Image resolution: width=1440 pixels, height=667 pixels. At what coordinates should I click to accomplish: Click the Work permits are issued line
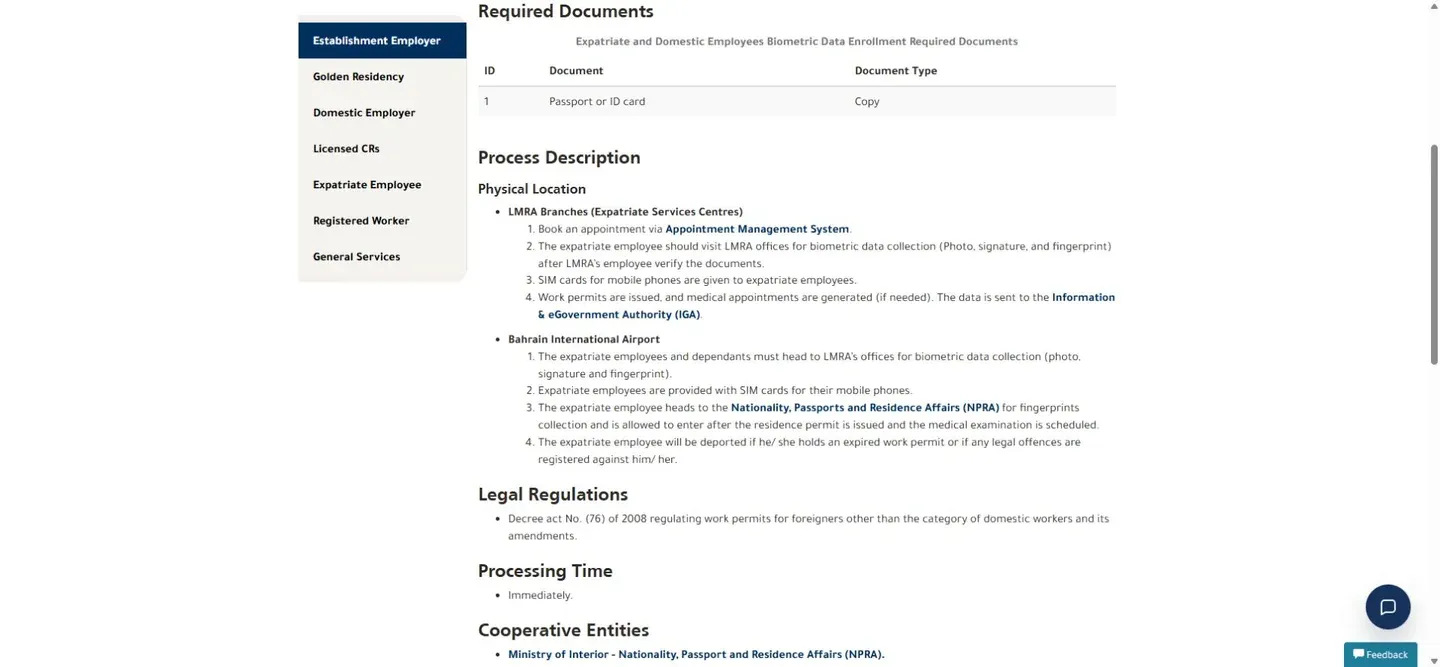click(x=826, y=306)
